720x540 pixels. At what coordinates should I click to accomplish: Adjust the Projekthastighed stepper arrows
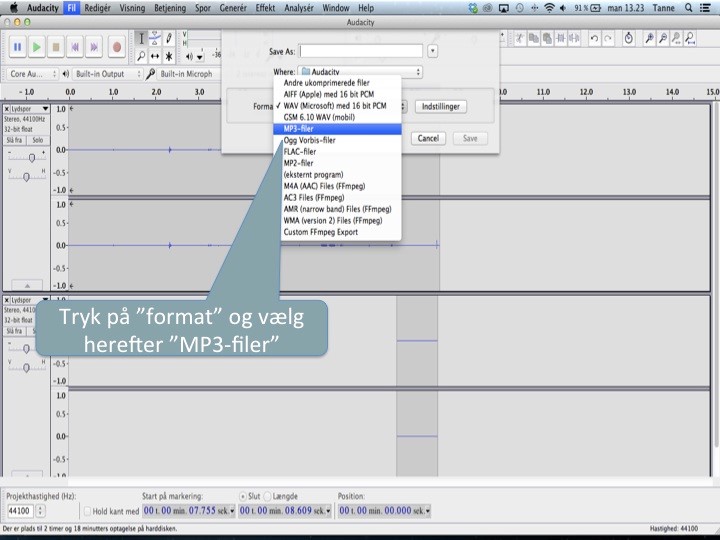point(40,511)
